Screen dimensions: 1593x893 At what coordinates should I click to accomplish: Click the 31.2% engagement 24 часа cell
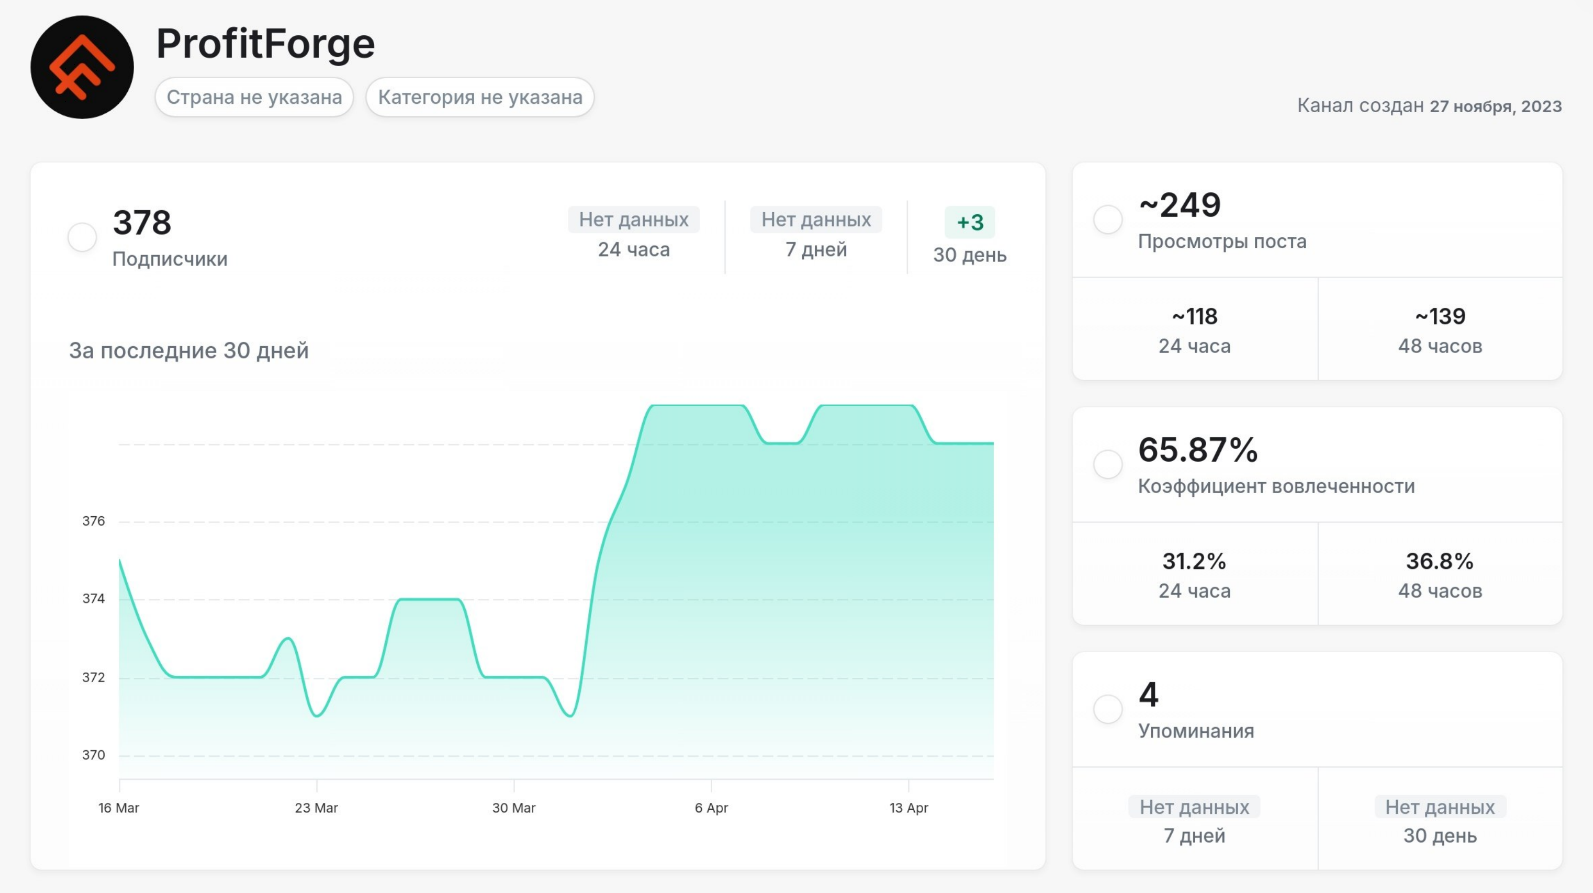[1194, 575]
